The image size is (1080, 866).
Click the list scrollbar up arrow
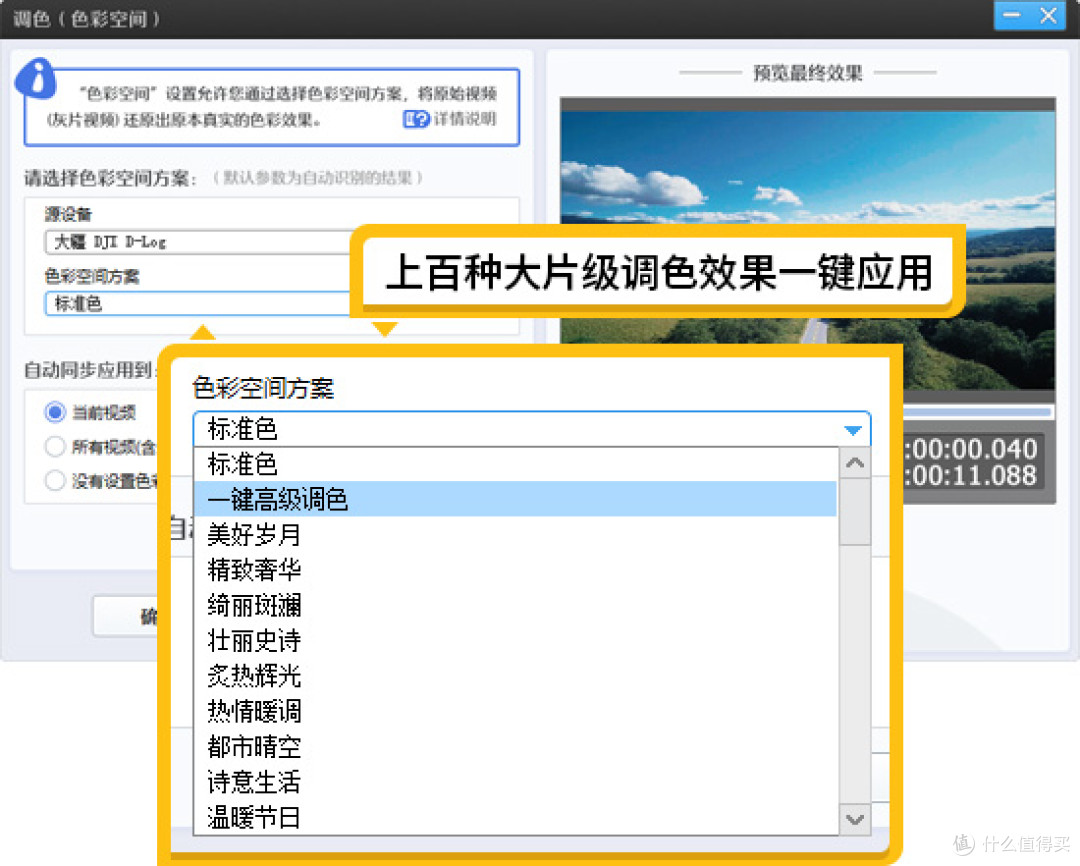pyautogui.click(x=855, y=463)
